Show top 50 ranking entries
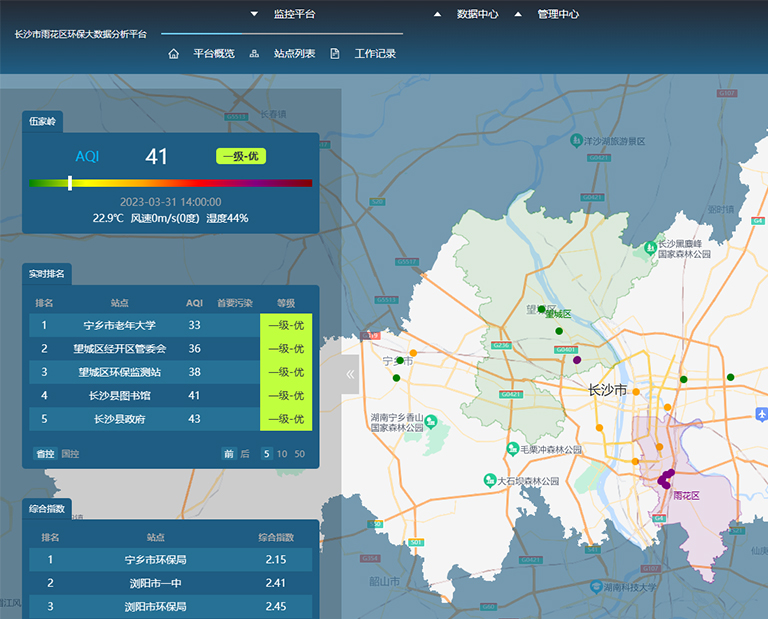768x619 pixels. (300, 454)
